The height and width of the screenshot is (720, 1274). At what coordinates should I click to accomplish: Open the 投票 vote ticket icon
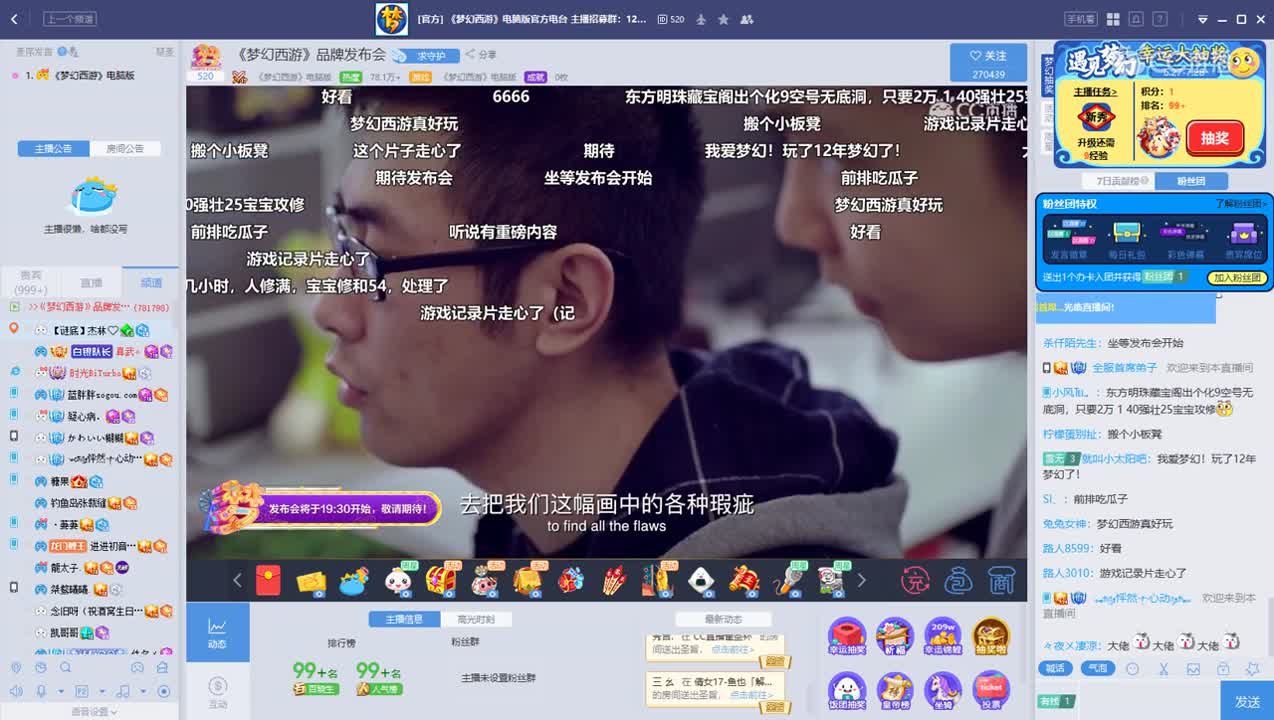tap(991, 692)
